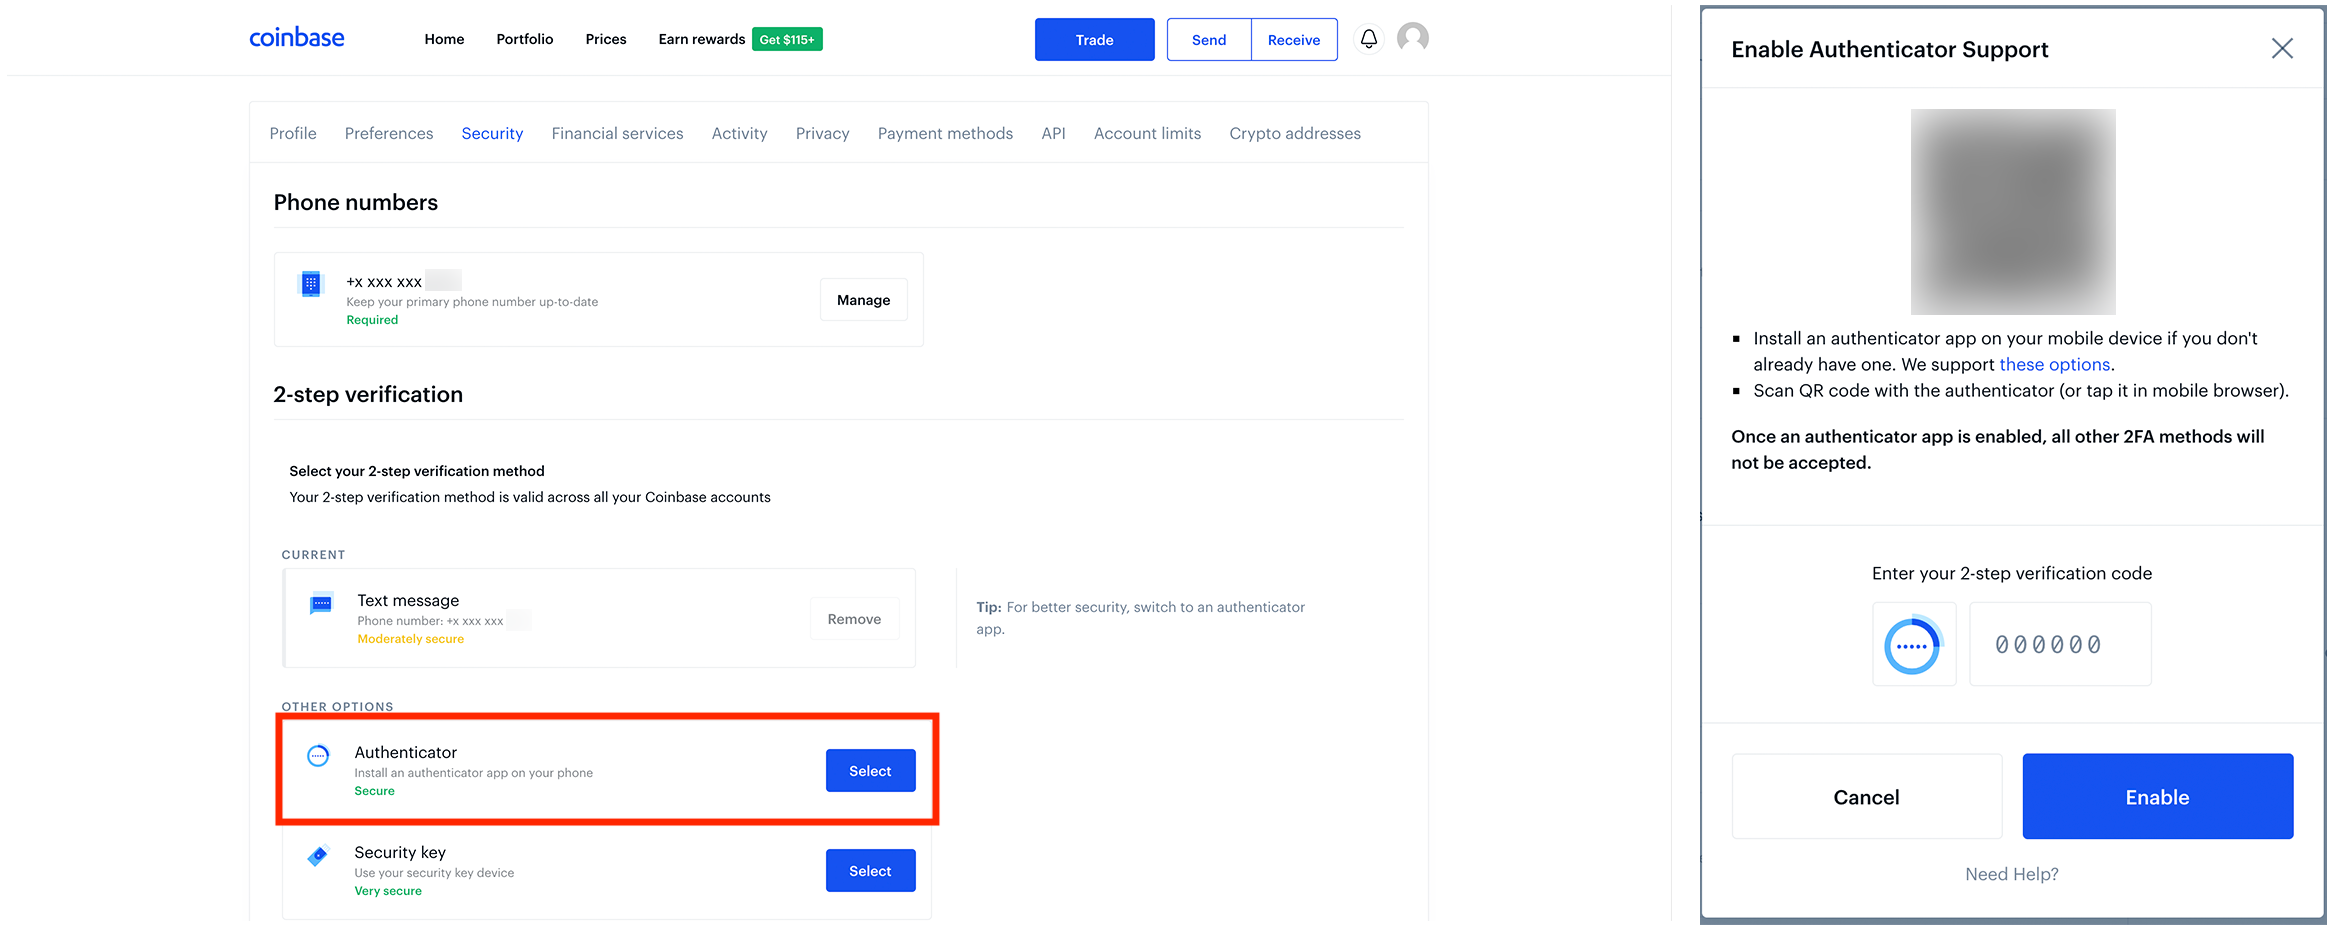The image size is (2332, 930).
Task: Close the Enable Authenticator Support dialog
Action: 2282,49
